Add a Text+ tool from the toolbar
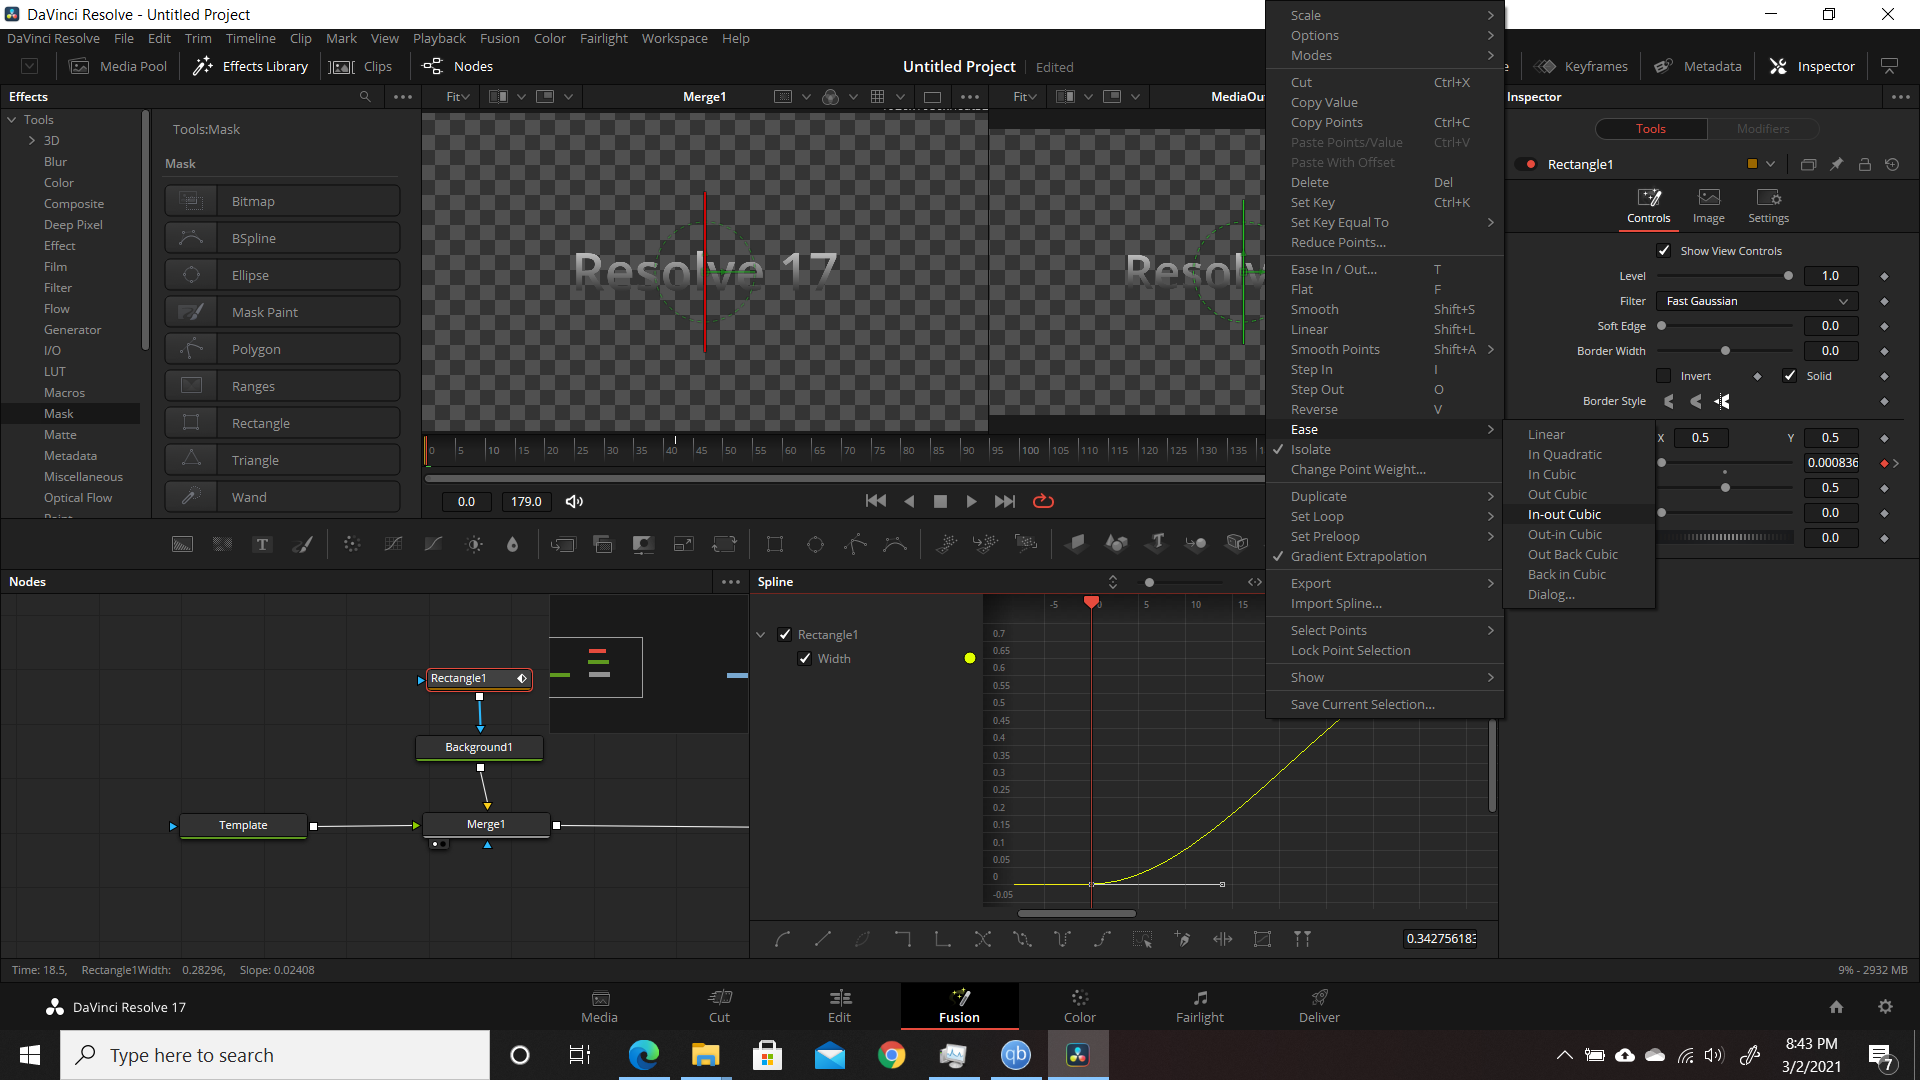This screenshot has width=1920, height=1080. (262, 544)
